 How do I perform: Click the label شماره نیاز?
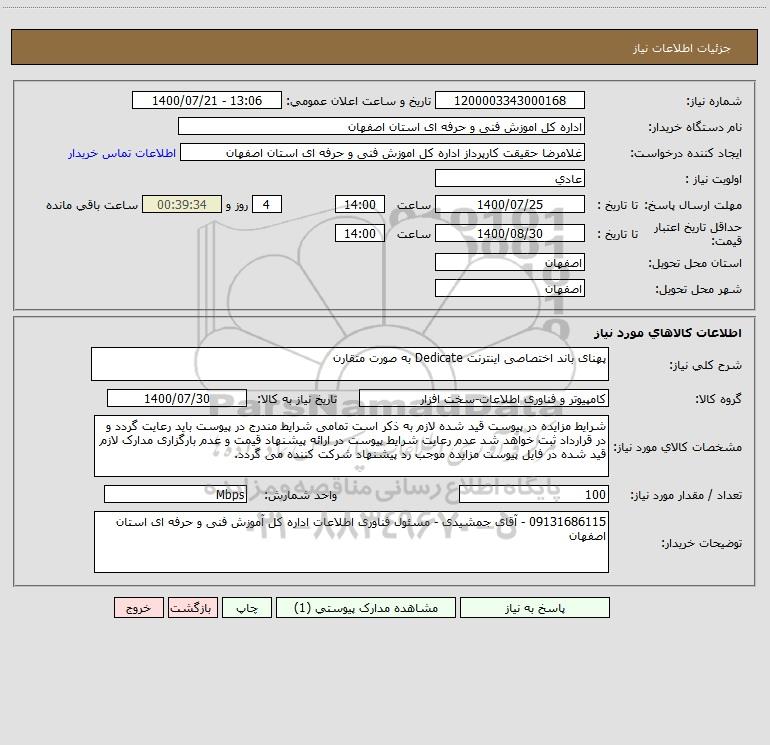pyautogui.click(x=714, y=102)
